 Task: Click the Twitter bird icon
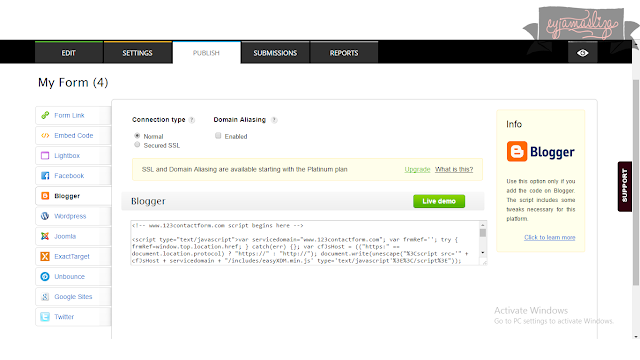[x=45, y=317]
